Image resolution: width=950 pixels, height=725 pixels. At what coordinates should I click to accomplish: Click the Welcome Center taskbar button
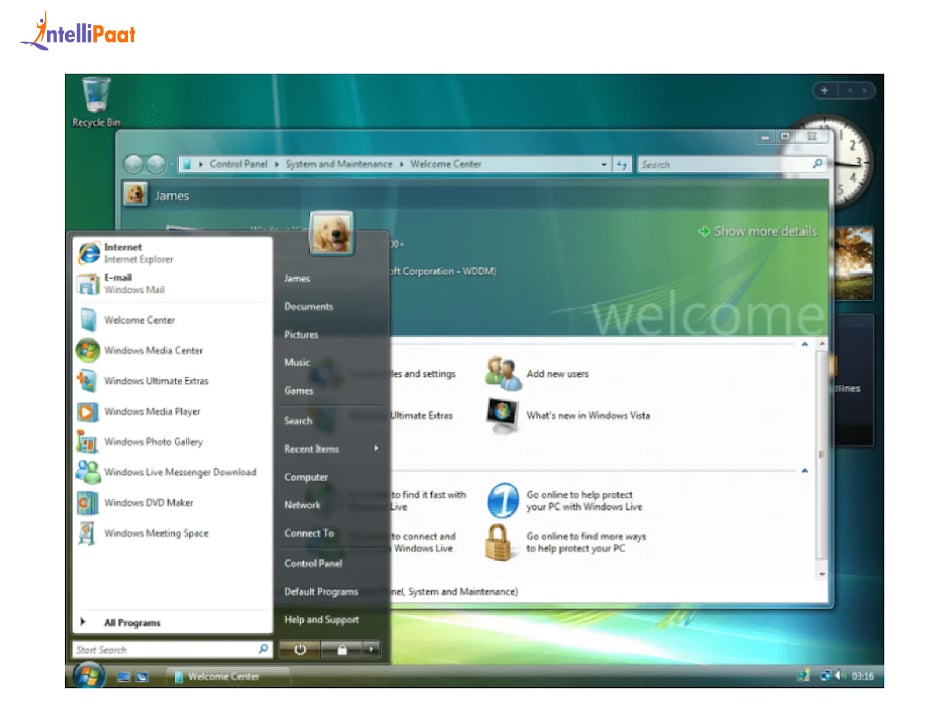[x=228, y=676]
